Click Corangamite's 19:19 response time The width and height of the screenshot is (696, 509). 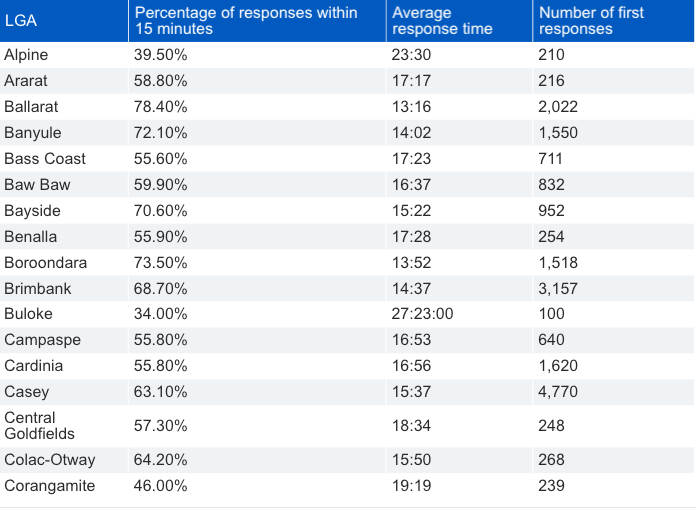[x=411, y=486]
